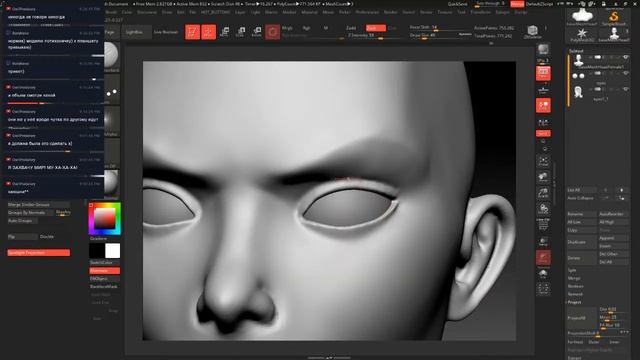
Task: Toggle Spotlight Projection
Action: click(x=38, y=253)
